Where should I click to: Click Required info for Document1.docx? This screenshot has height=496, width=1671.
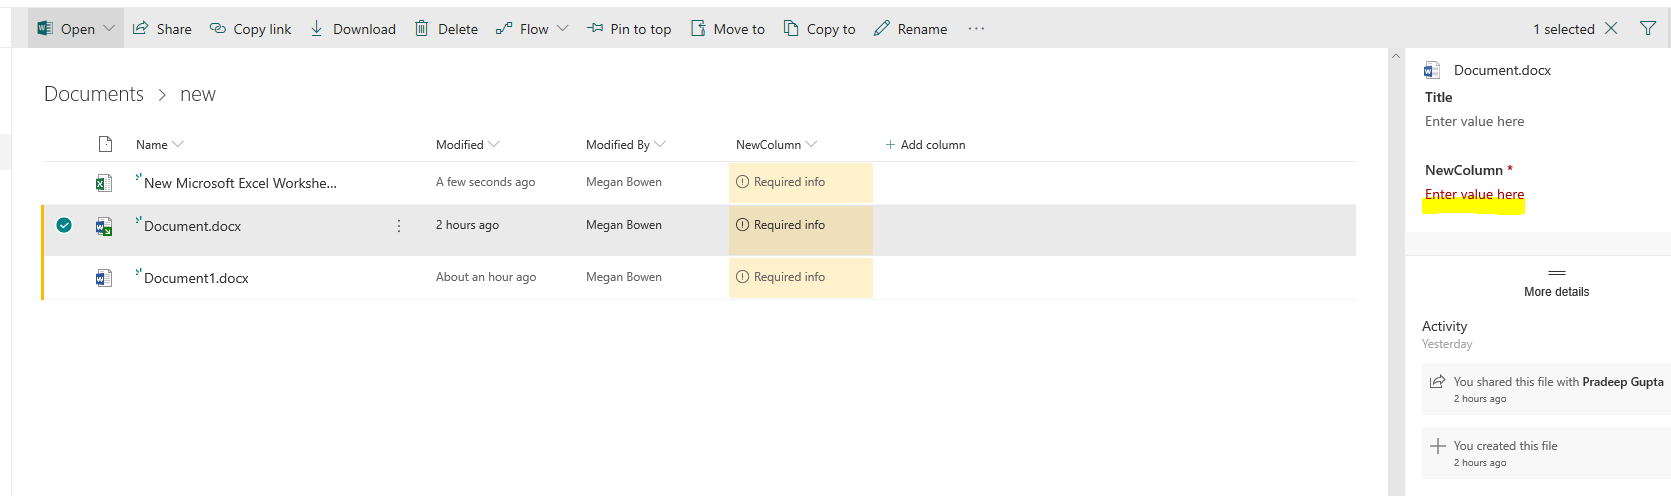(801, 277)
